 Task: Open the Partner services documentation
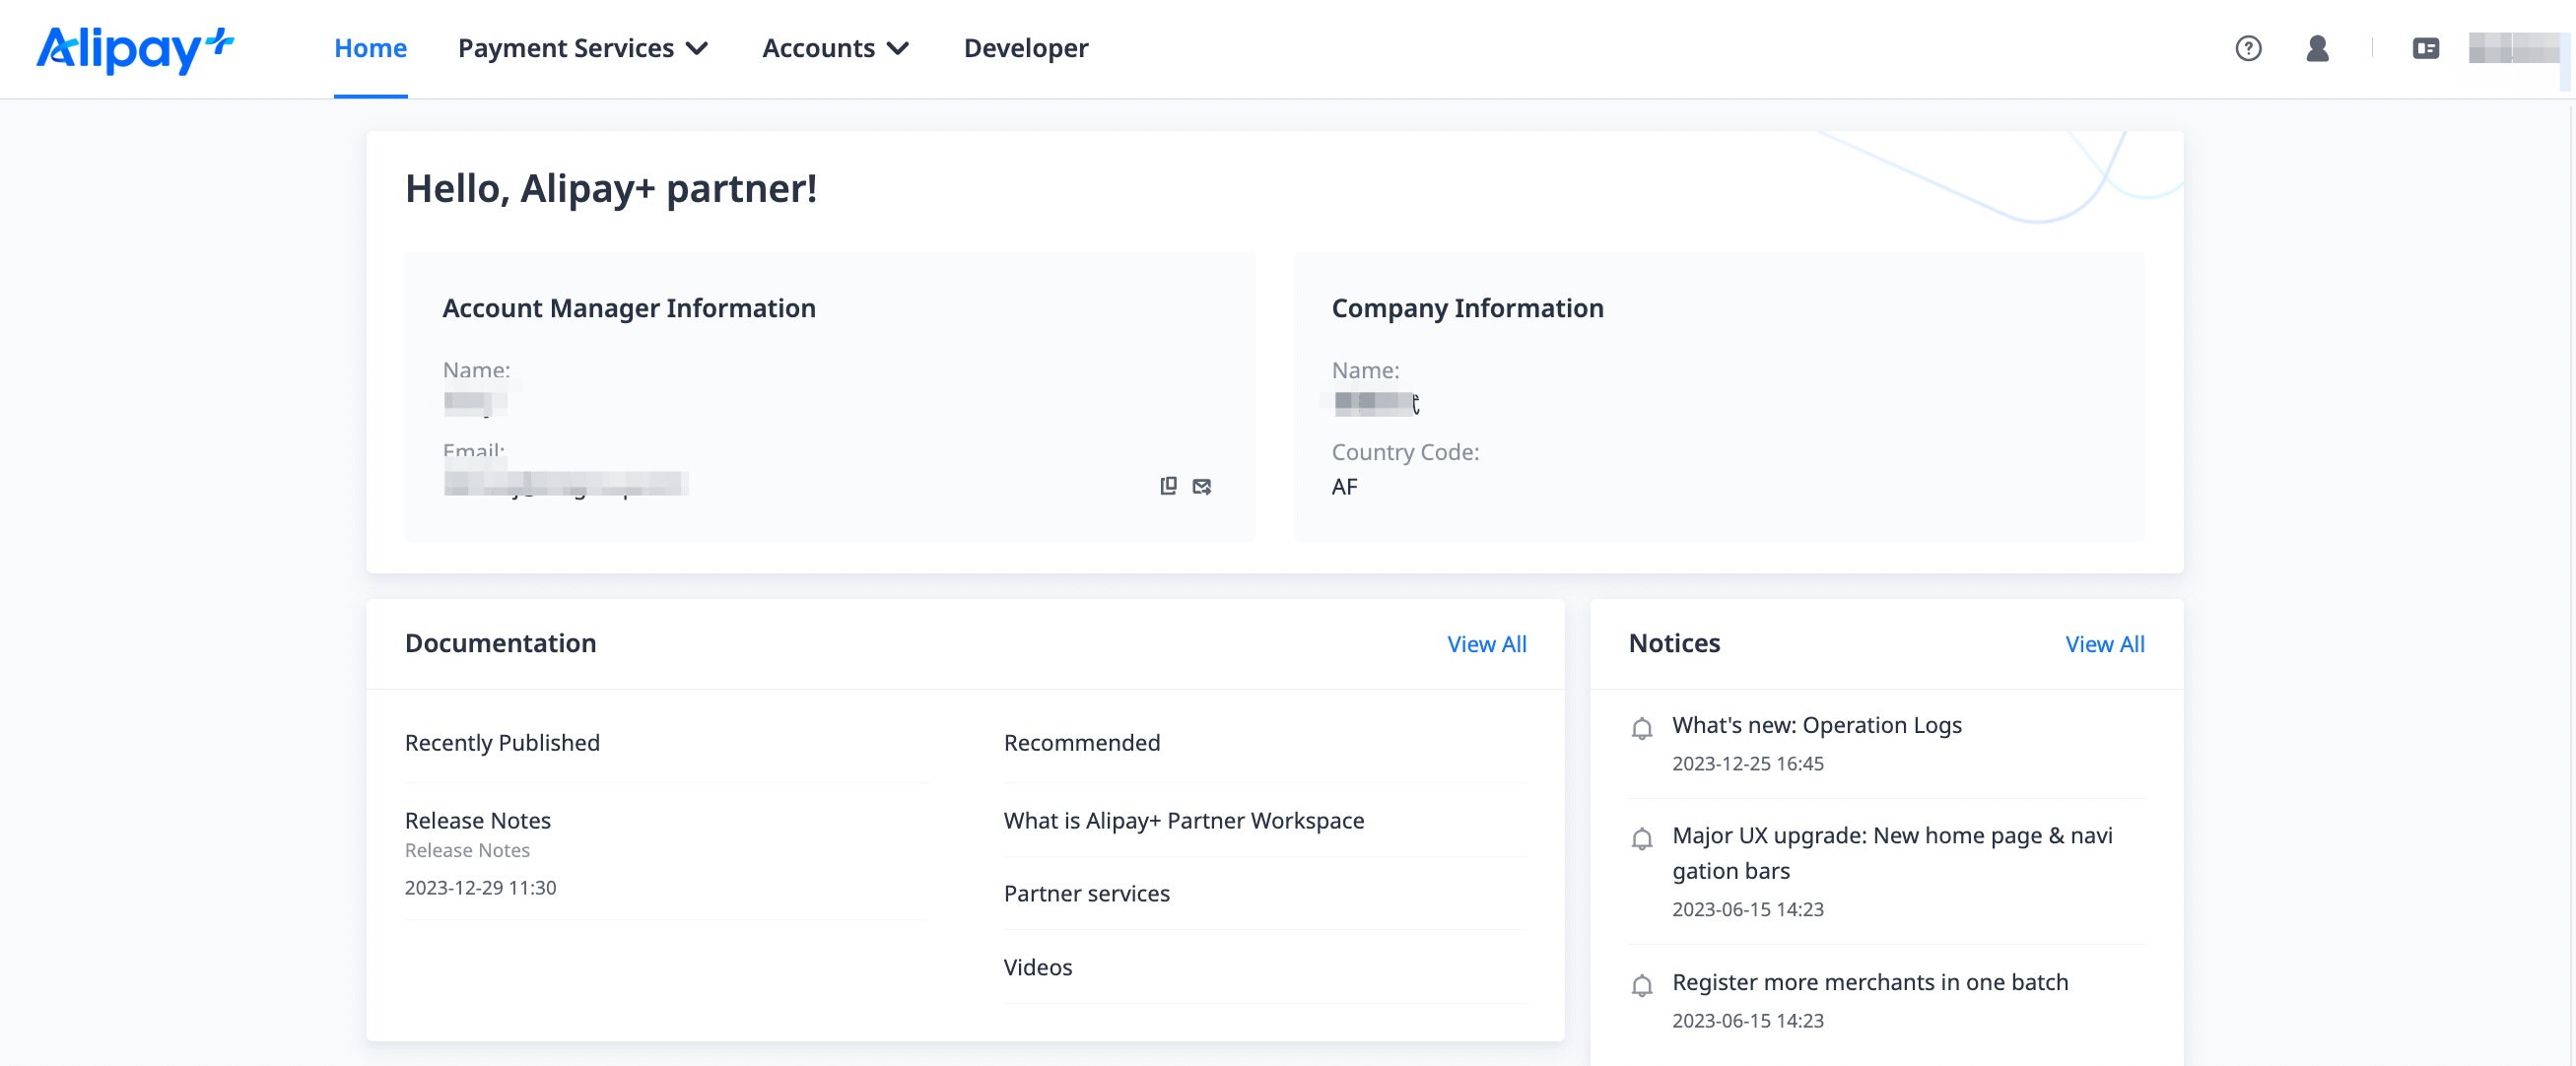tap(1086, 893)
